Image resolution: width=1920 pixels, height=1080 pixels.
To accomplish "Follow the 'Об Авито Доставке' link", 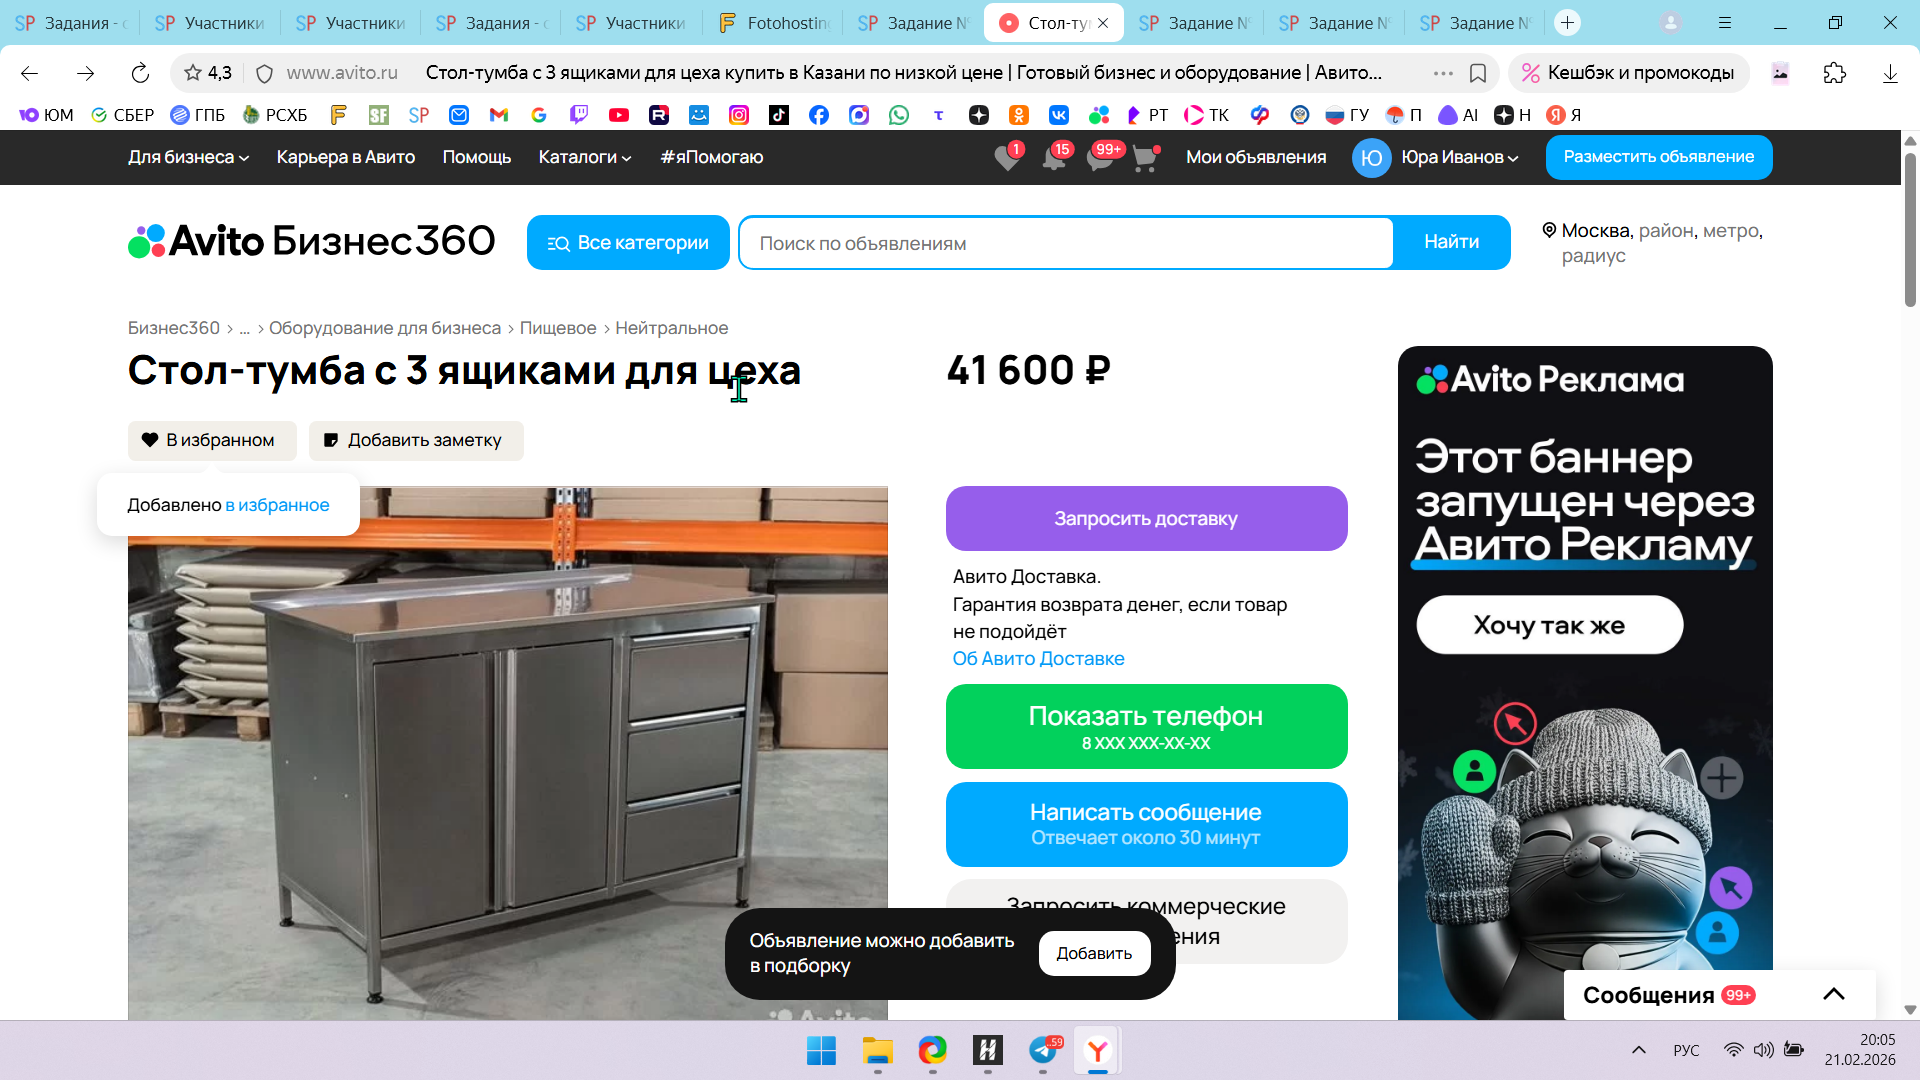I will [1038, 658].
